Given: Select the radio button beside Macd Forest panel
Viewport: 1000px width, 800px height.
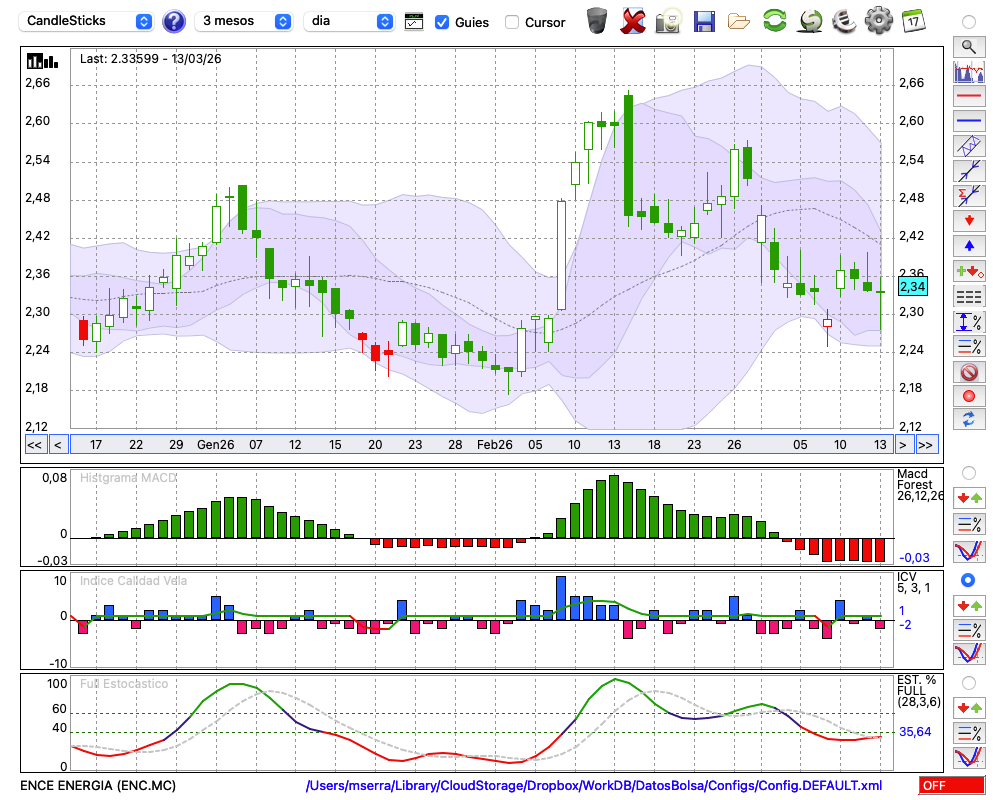Looking at the screenshot, I should [968, 472].
